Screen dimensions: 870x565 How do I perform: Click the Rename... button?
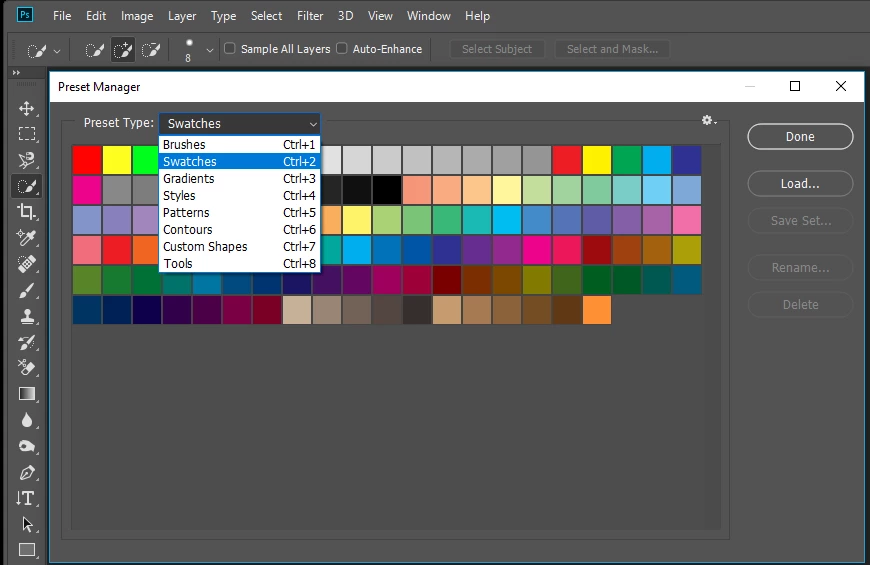[x=800, y=268]
